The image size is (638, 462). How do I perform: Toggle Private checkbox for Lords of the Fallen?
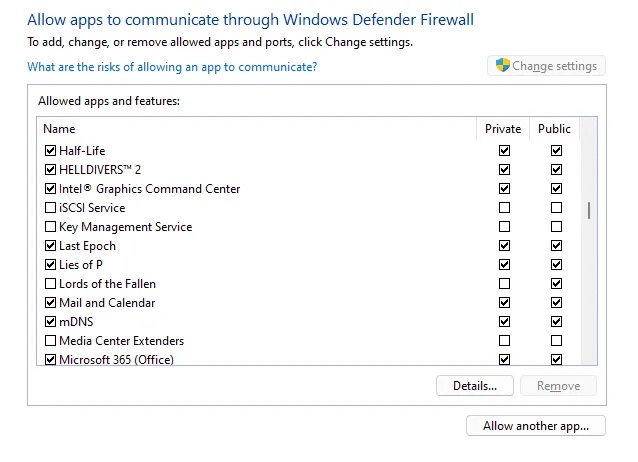coord(504,284)
